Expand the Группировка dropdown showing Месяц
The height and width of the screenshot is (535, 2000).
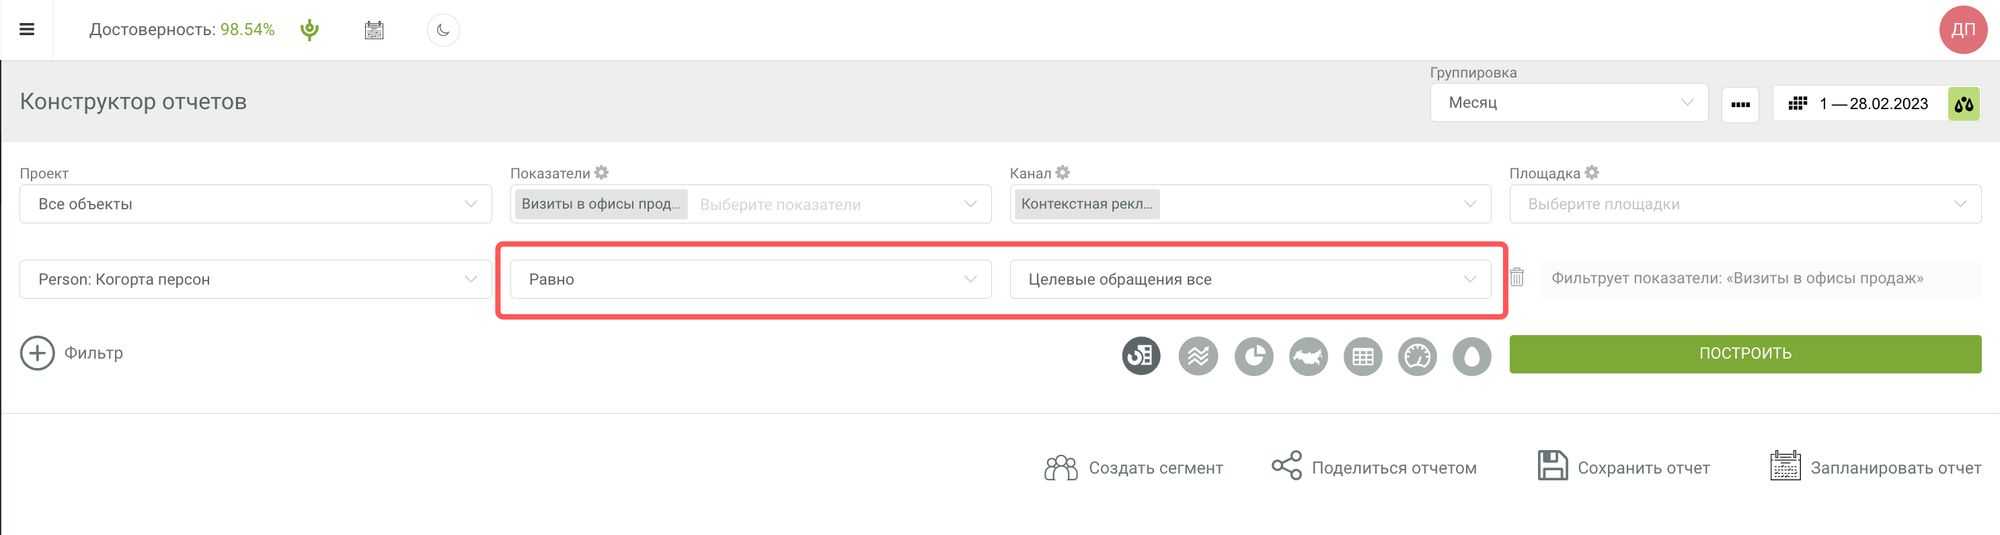[x=1568, y=103]
